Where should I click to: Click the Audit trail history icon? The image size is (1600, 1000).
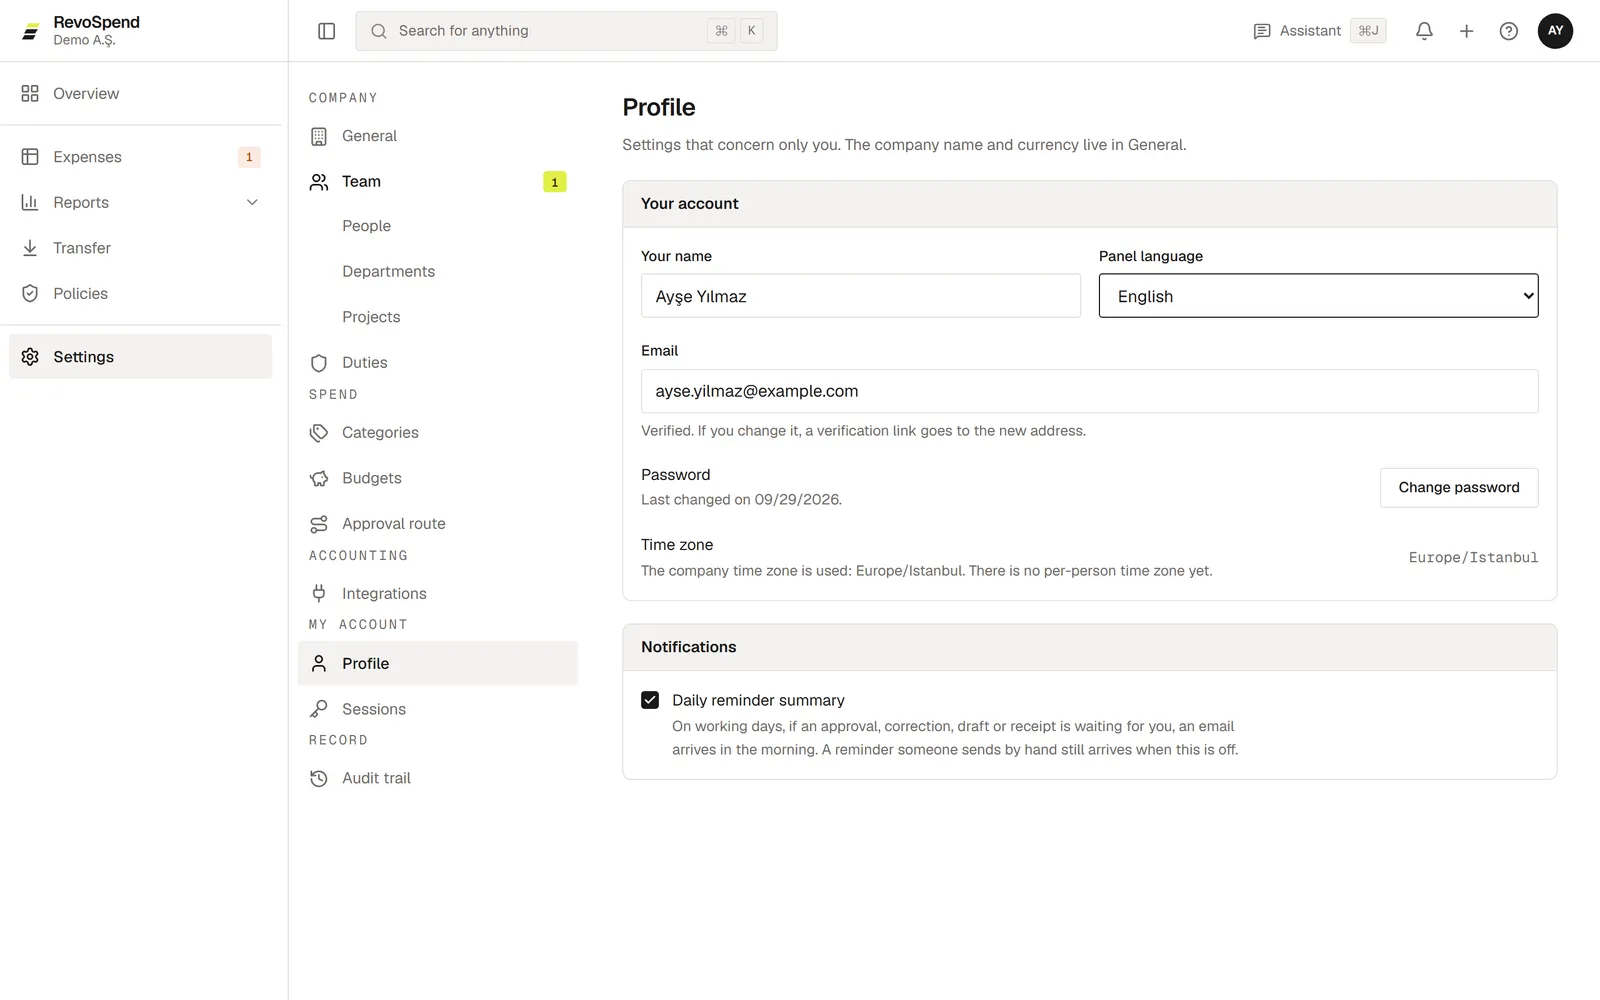319,778
